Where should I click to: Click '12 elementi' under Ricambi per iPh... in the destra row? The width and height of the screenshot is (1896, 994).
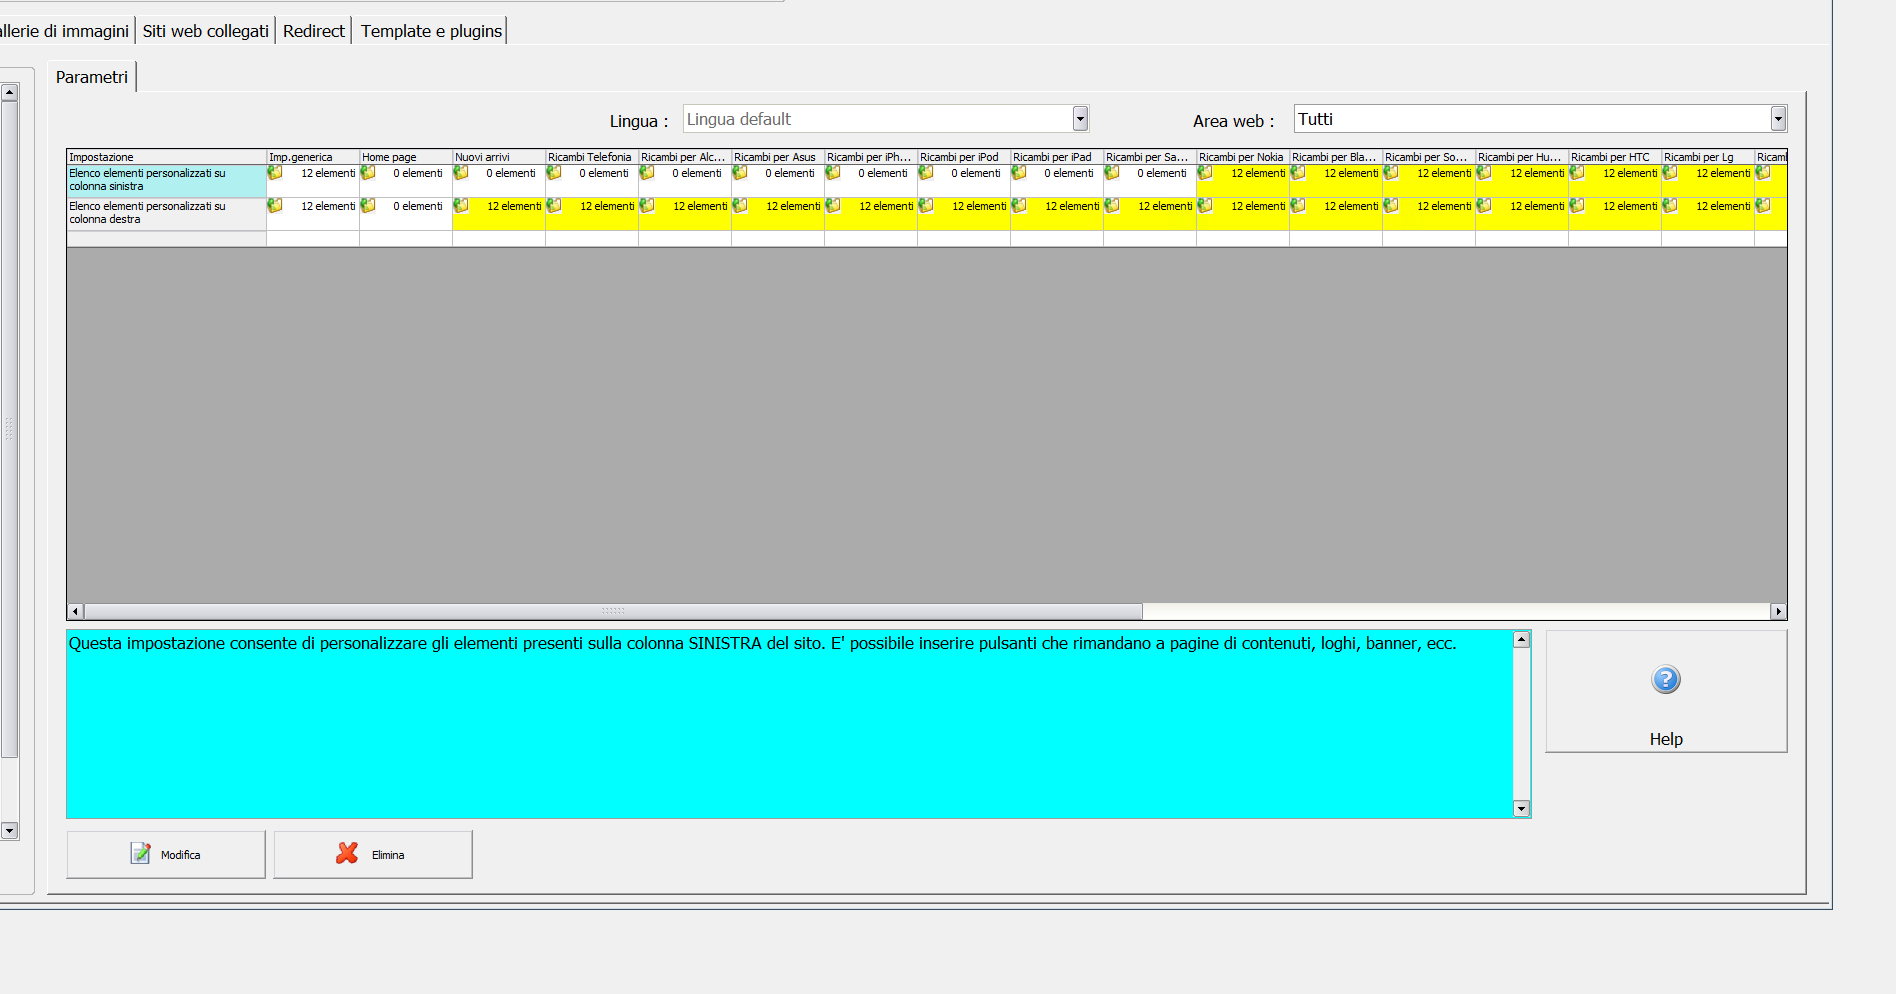pyautogui.click(x=886, y=206)
